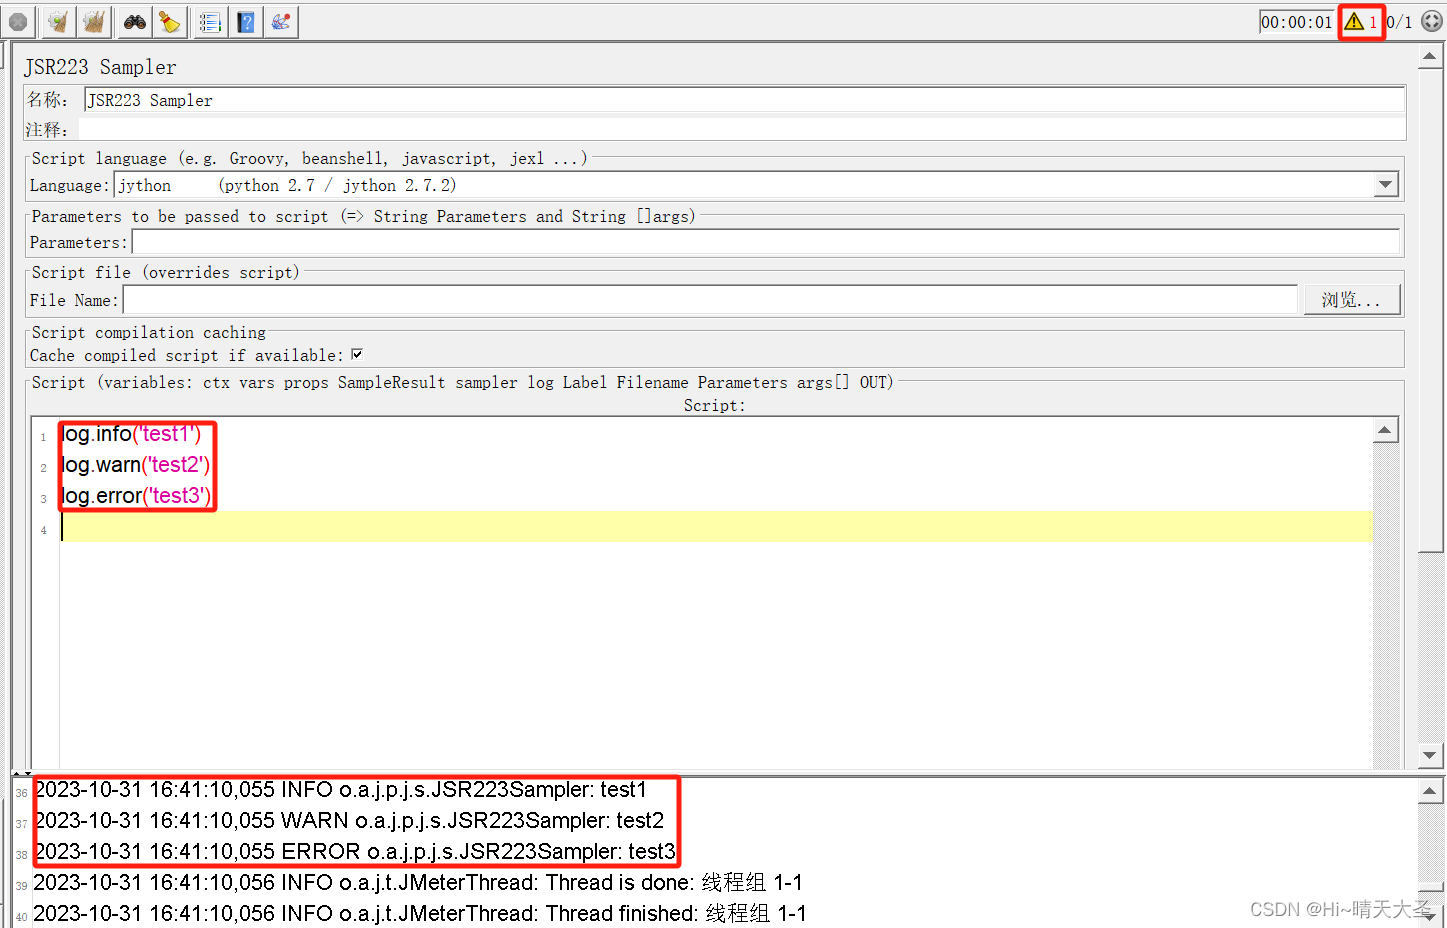This screenshot has height=928, width=1447.
Task: Open Search using the binoculars icon
Action: pos(134,21)
